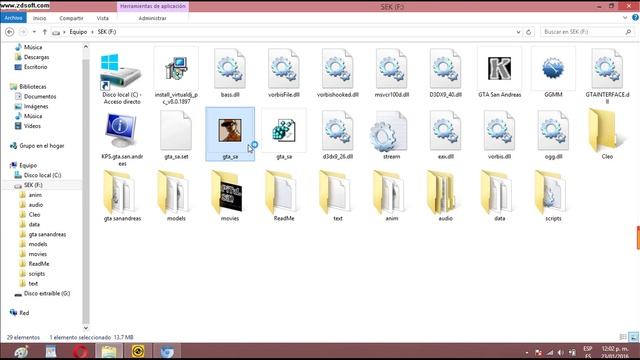Open Explorer help question mark

[636, 18]
